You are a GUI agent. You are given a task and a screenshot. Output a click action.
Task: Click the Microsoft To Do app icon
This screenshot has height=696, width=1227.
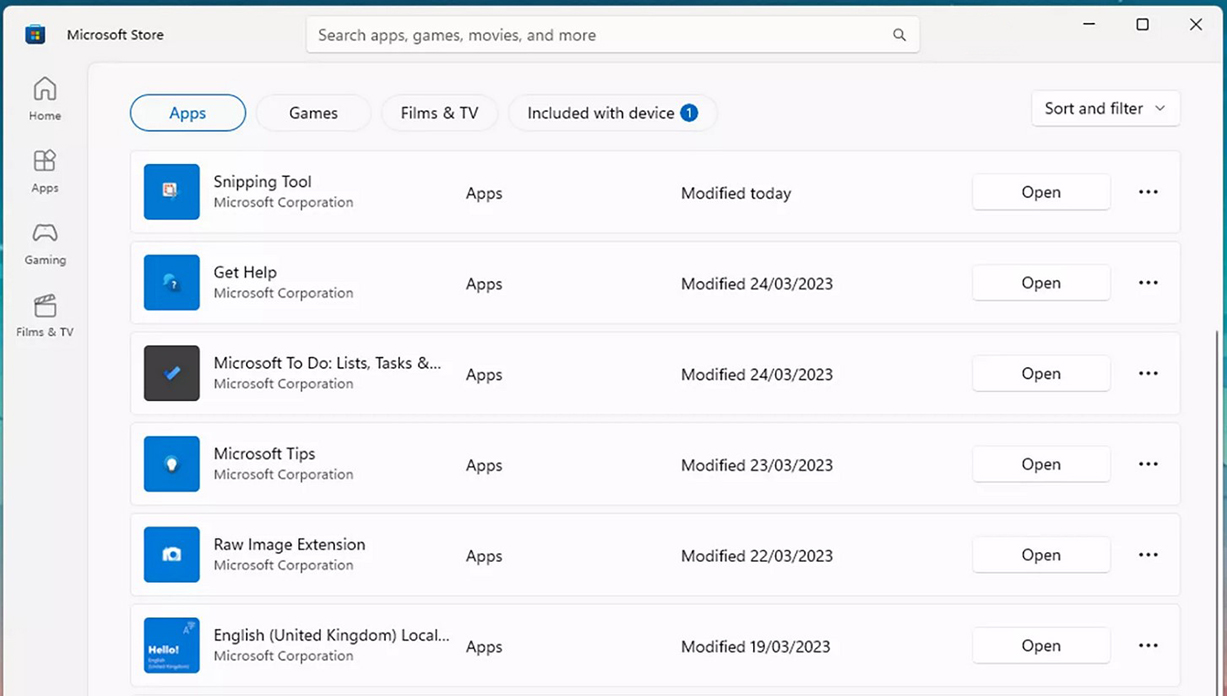pyautogui.click(x=171, y=373)
